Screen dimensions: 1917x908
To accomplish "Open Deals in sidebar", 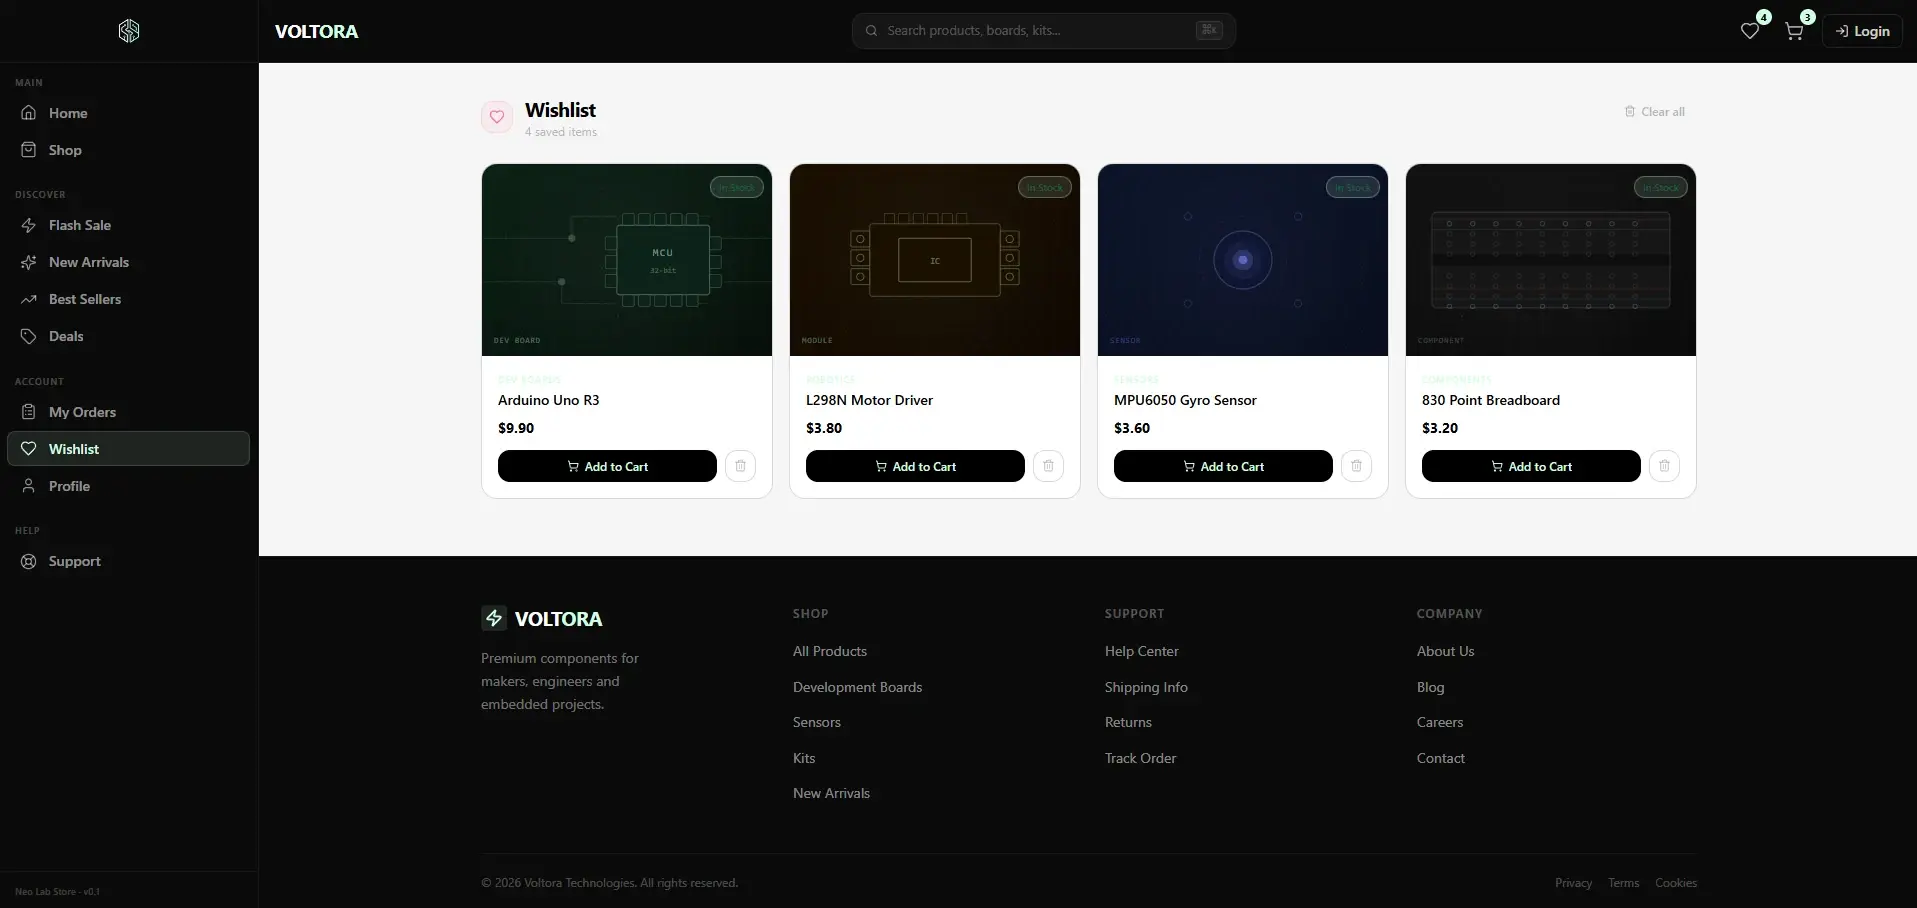I will click(129, 336).
